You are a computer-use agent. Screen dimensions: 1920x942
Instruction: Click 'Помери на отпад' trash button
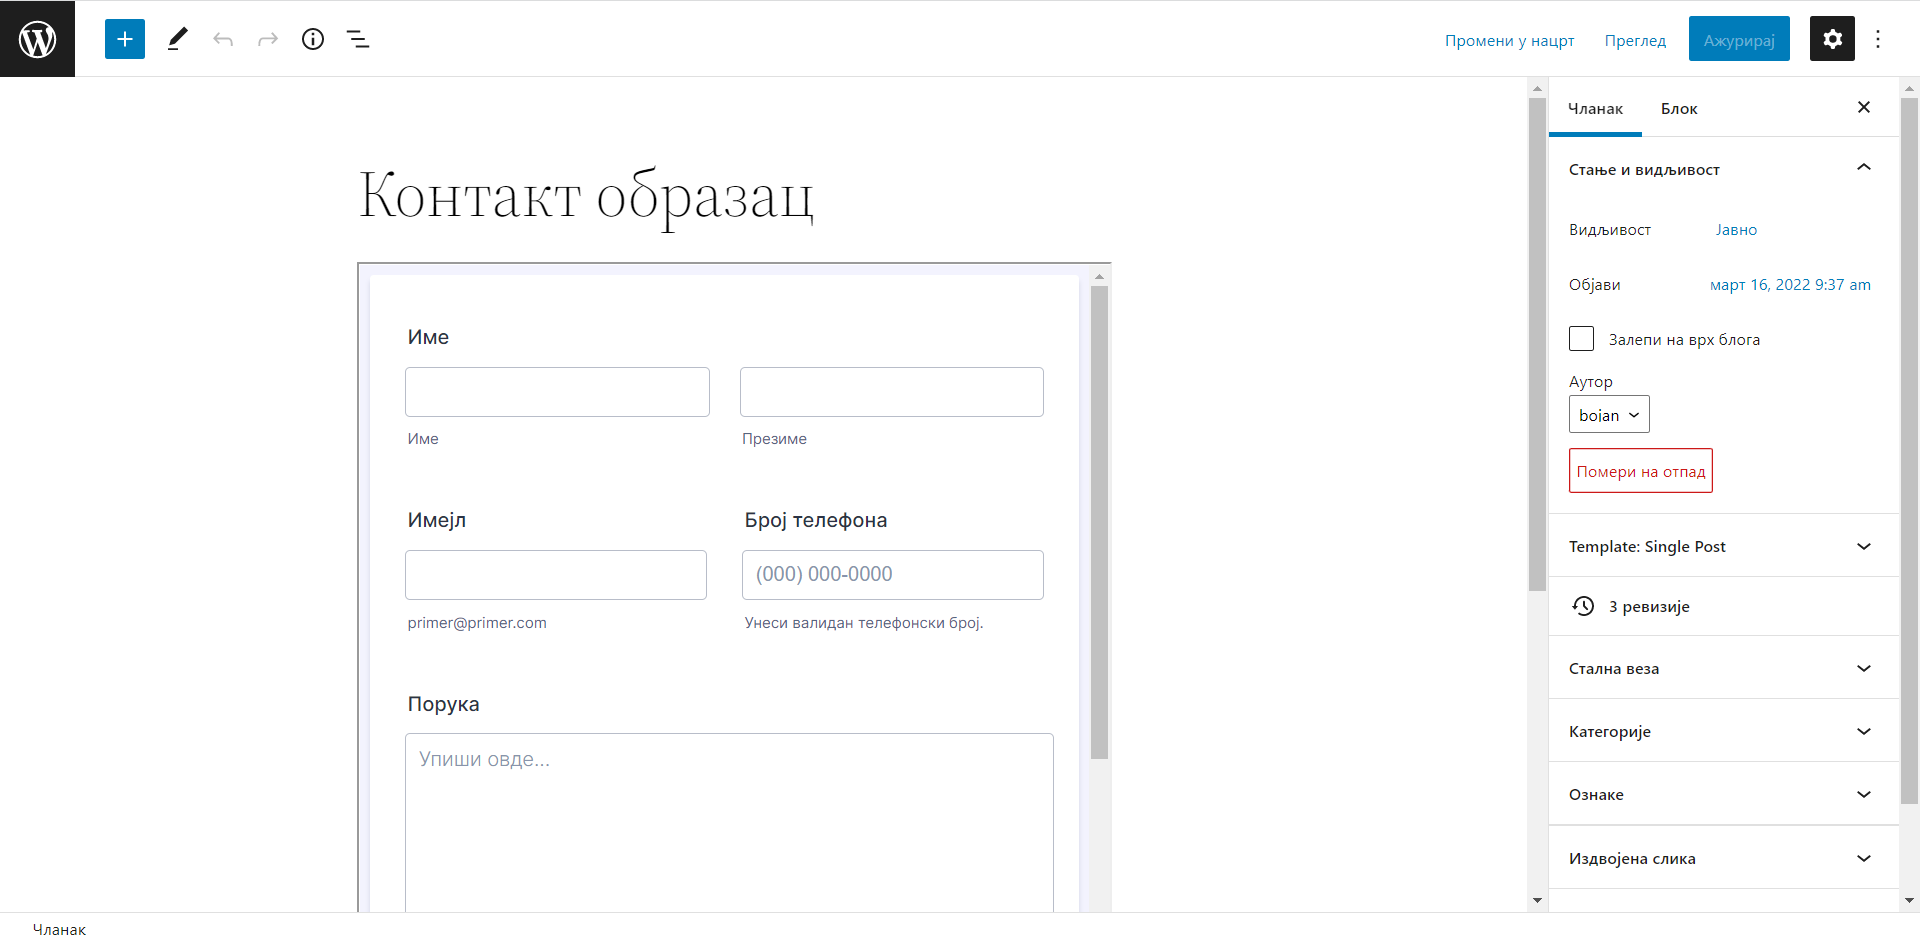(1641, 471)
